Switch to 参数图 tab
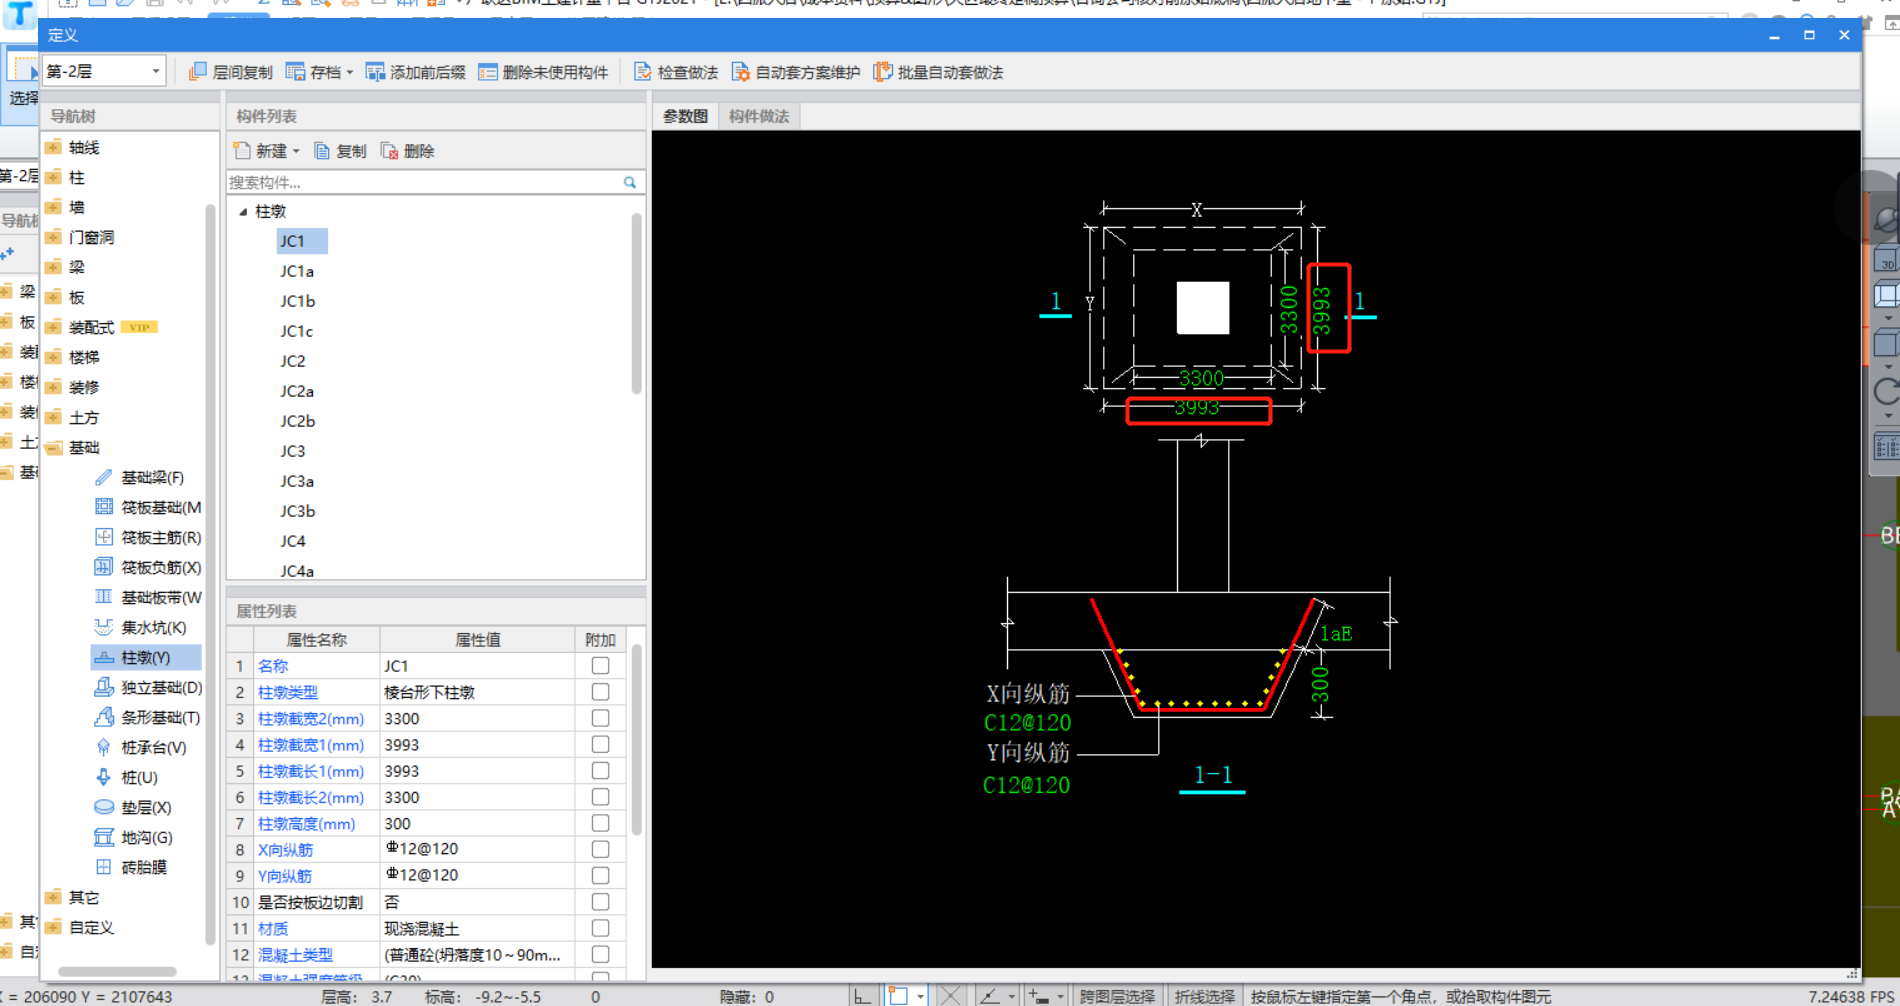Viewport: 1900px width, 1006px height. point(685,117)
